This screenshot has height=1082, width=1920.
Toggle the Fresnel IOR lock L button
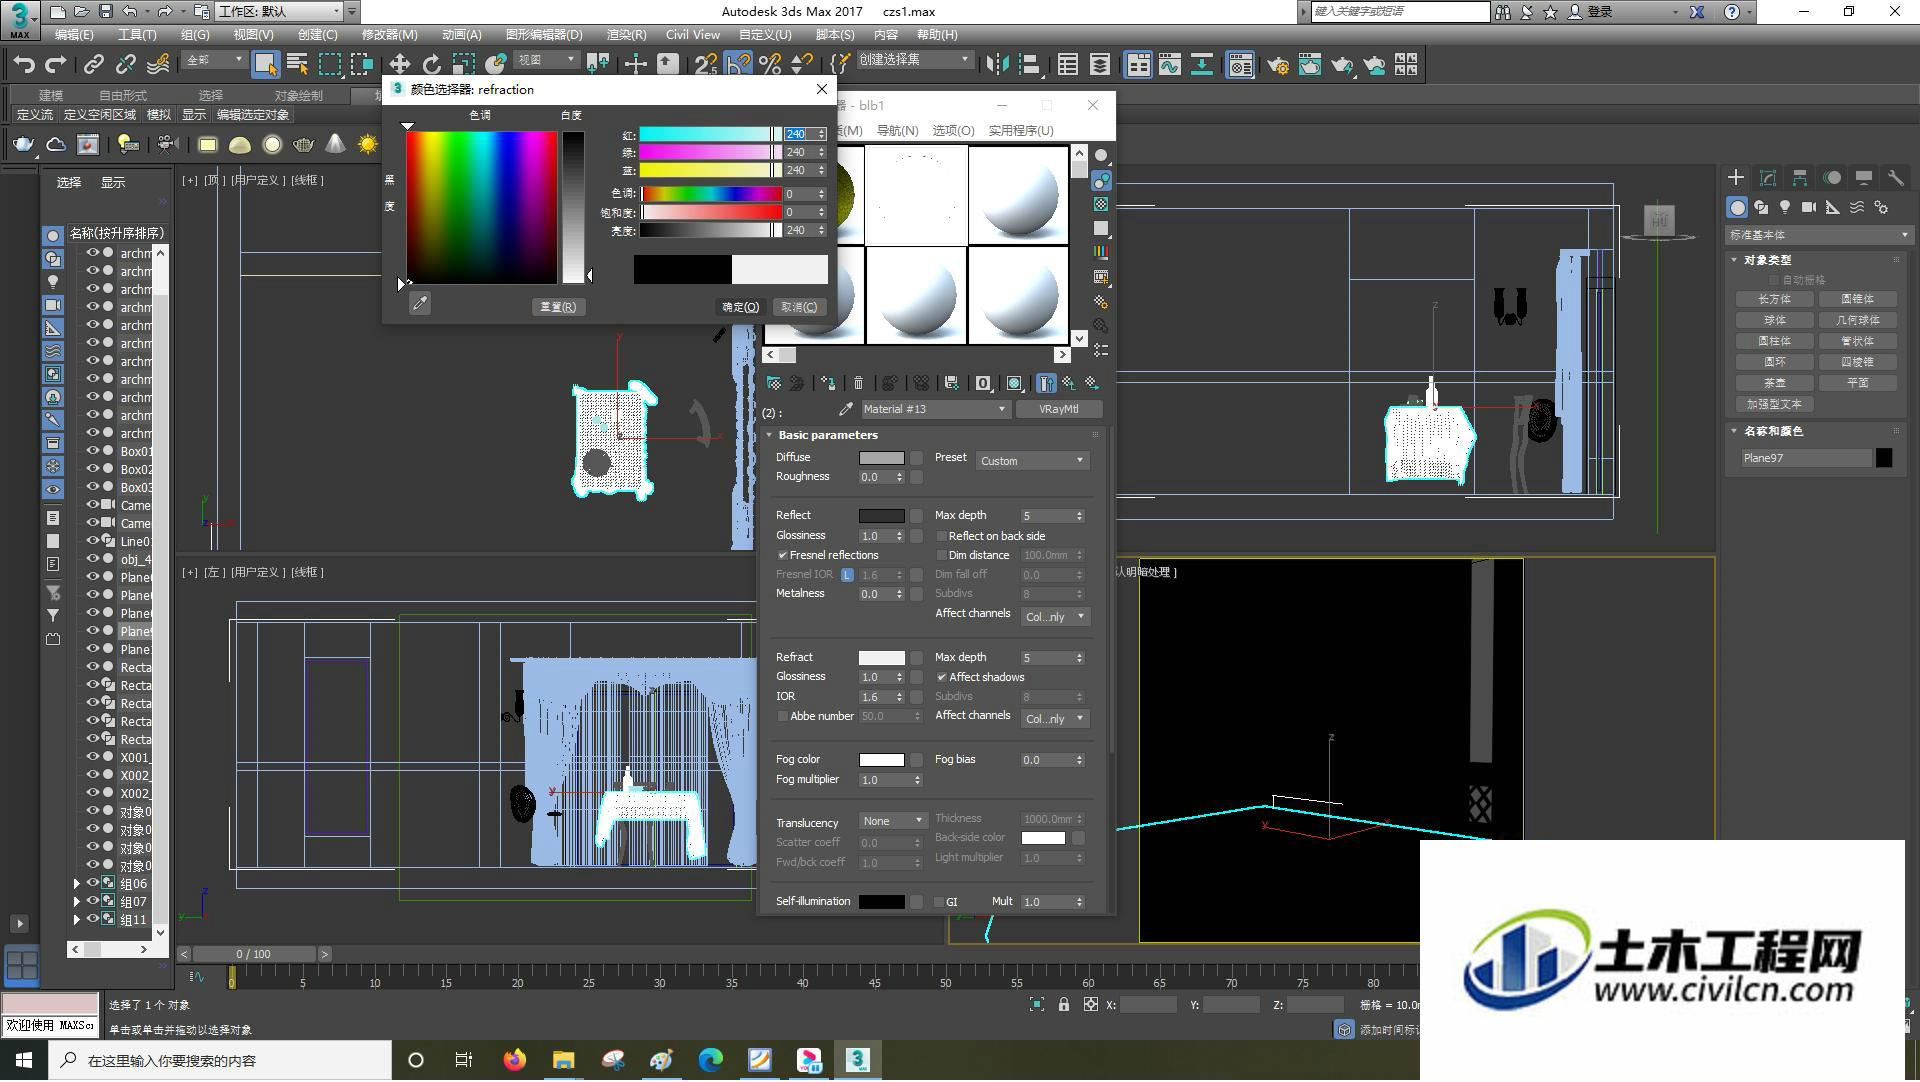click(847, 575)
